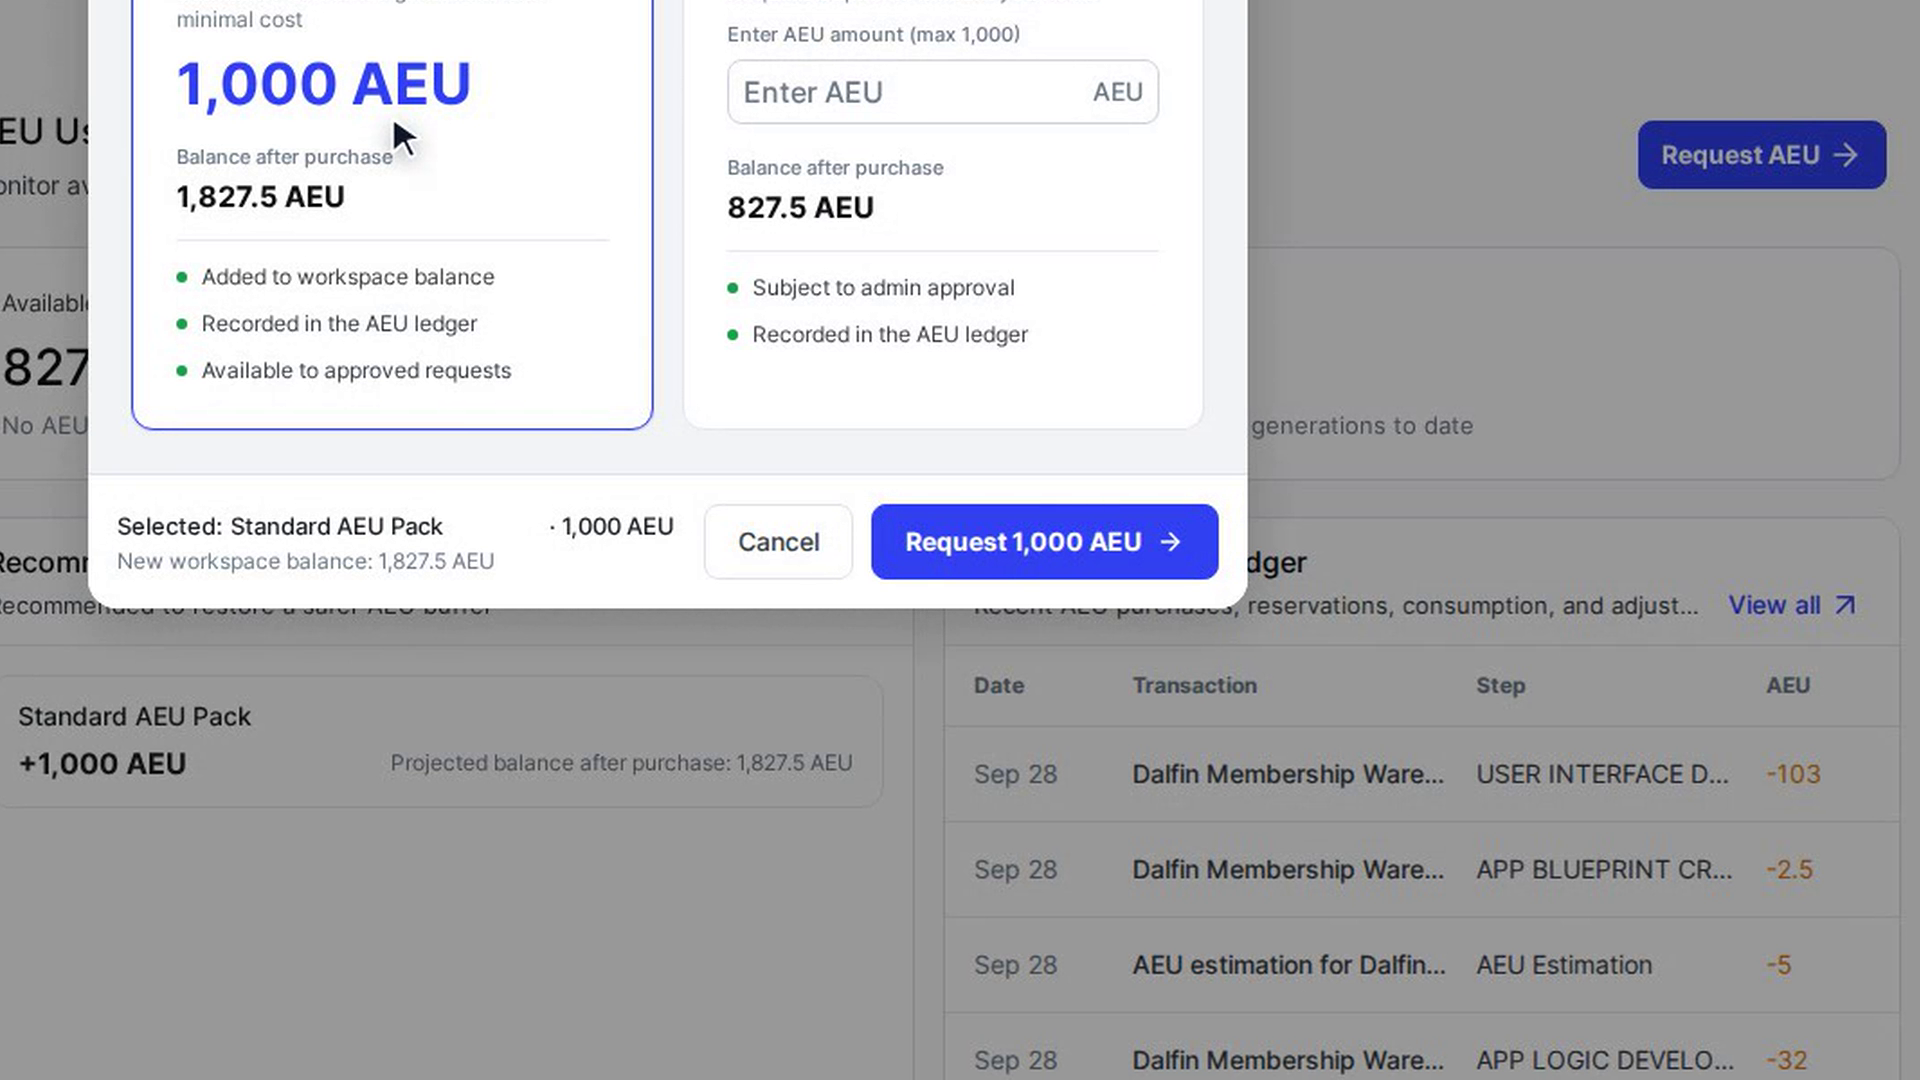Click the AEU Estimation step cell
The width and height of the screenshot is (1920, 1080).
1564,965
